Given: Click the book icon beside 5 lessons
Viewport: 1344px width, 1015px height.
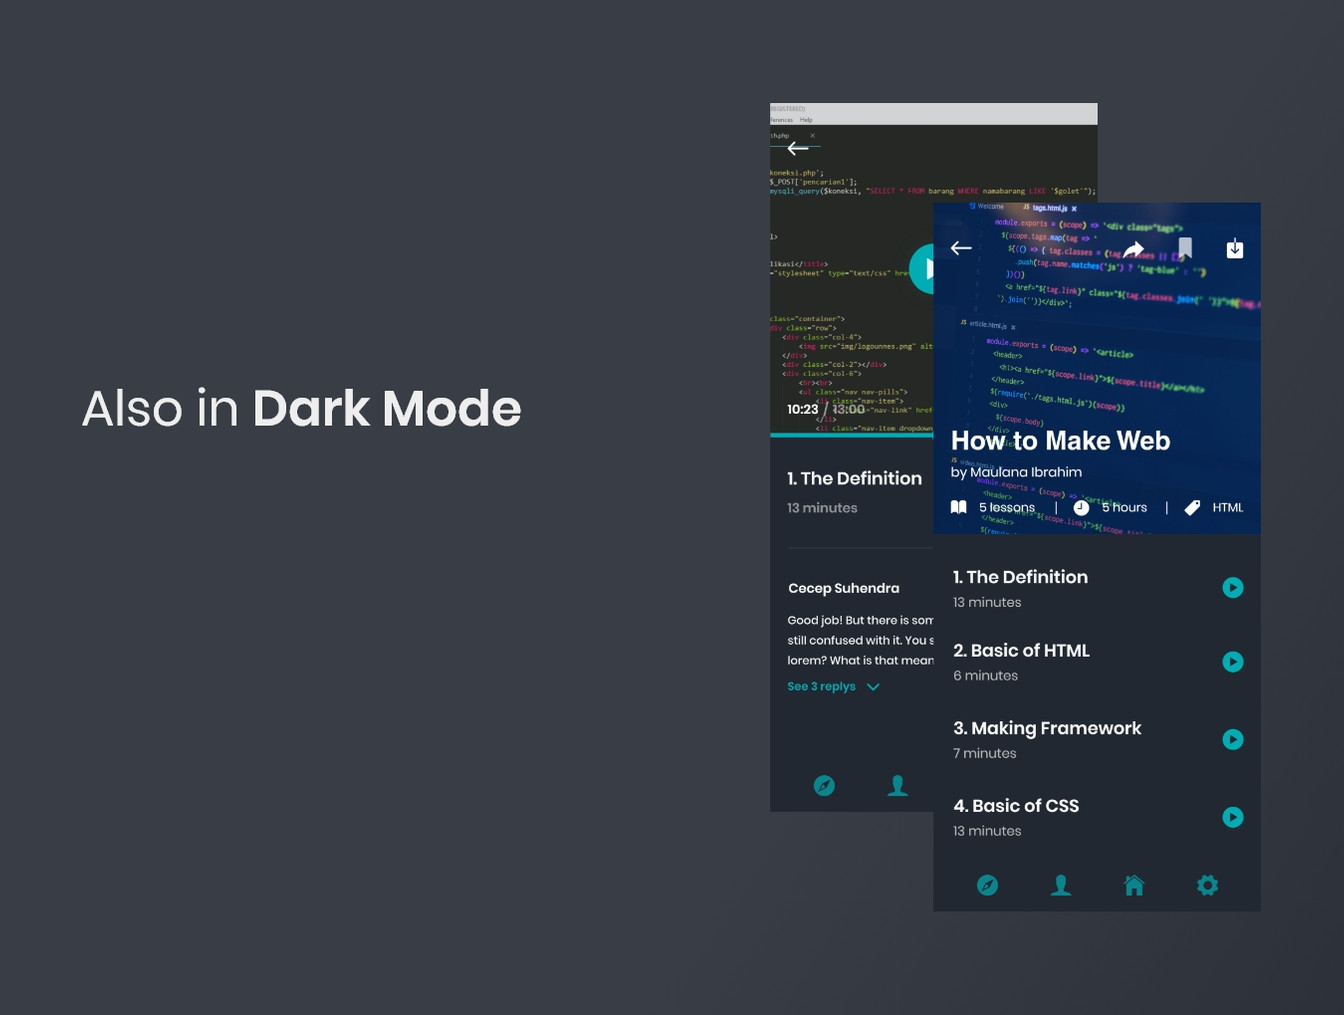Looking at the screenshot, I should pyautogui.click(x=958, y=507).
